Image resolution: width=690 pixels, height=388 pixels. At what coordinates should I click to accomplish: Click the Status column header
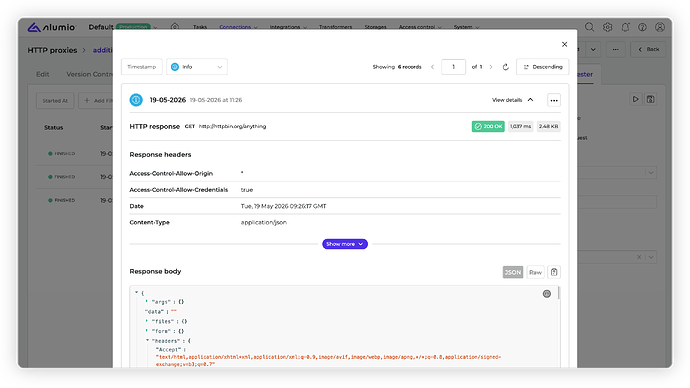[x=54, y=128]
